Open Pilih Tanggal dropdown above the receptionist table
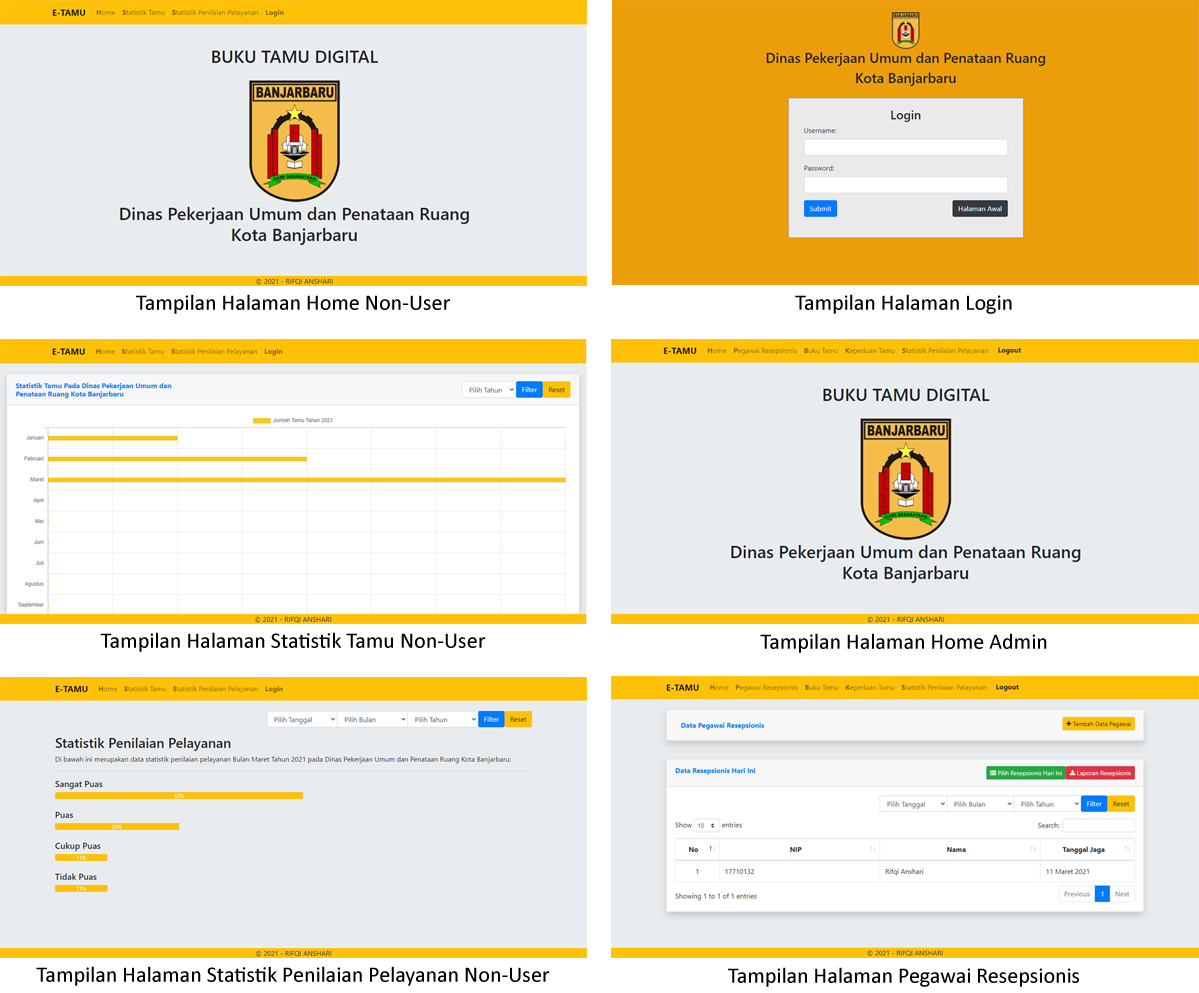The width and height of the screenshot is (1199, 993). click(912, 804)
